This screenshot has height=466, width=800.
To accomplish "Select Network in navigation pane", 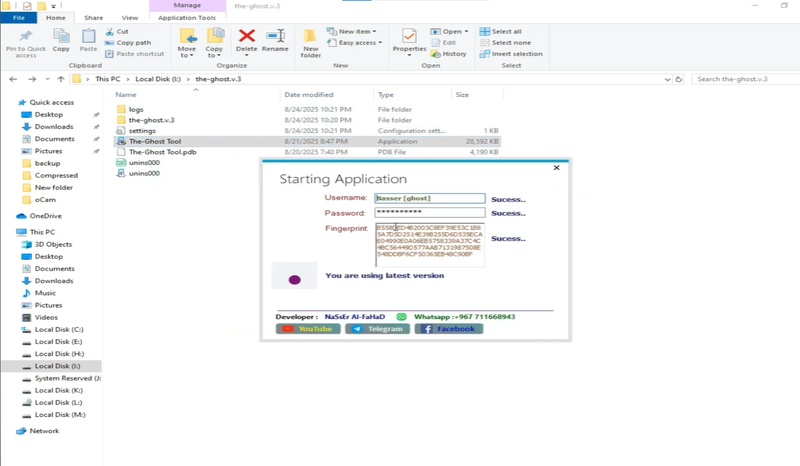I will click(44, 431).
